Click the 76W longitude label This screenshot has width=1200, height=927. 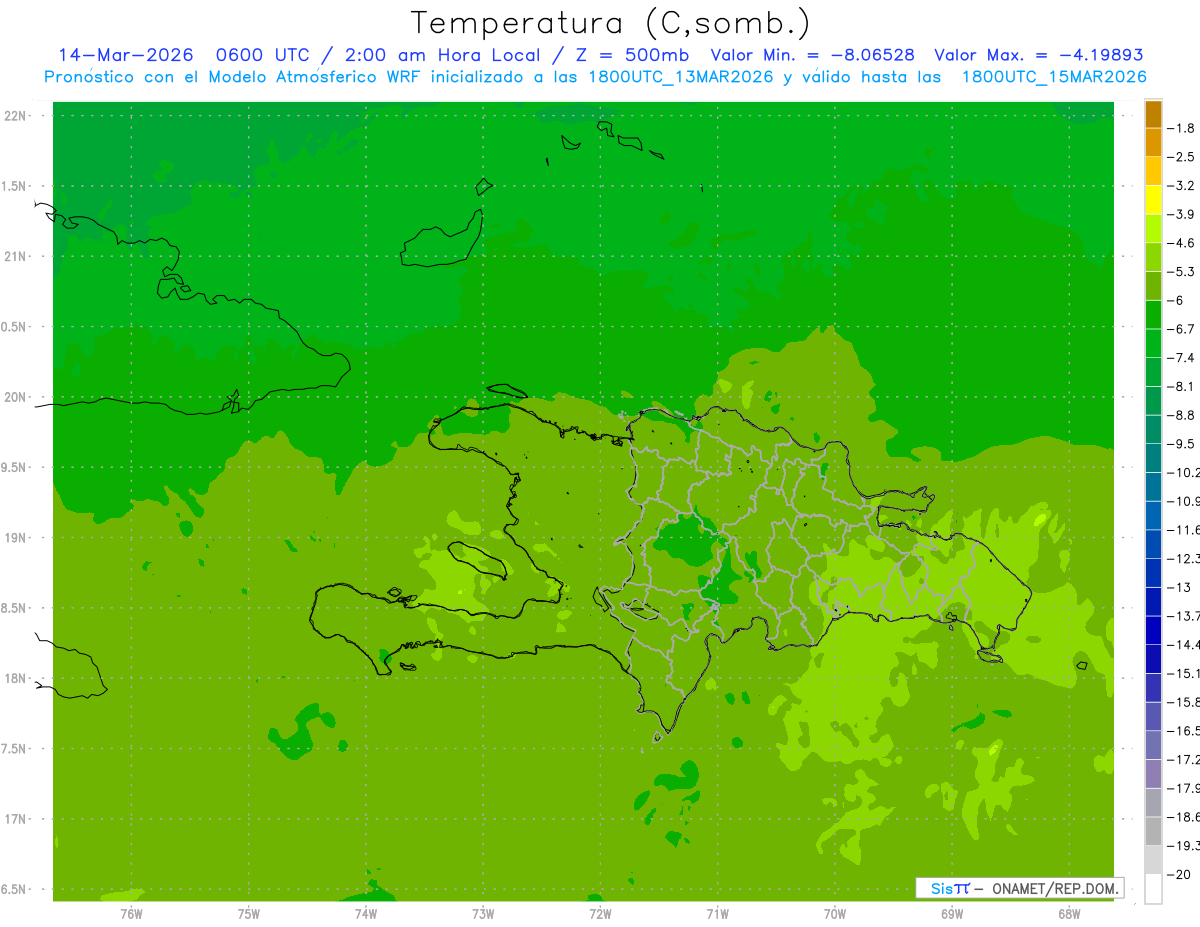(x=131, y=913)
